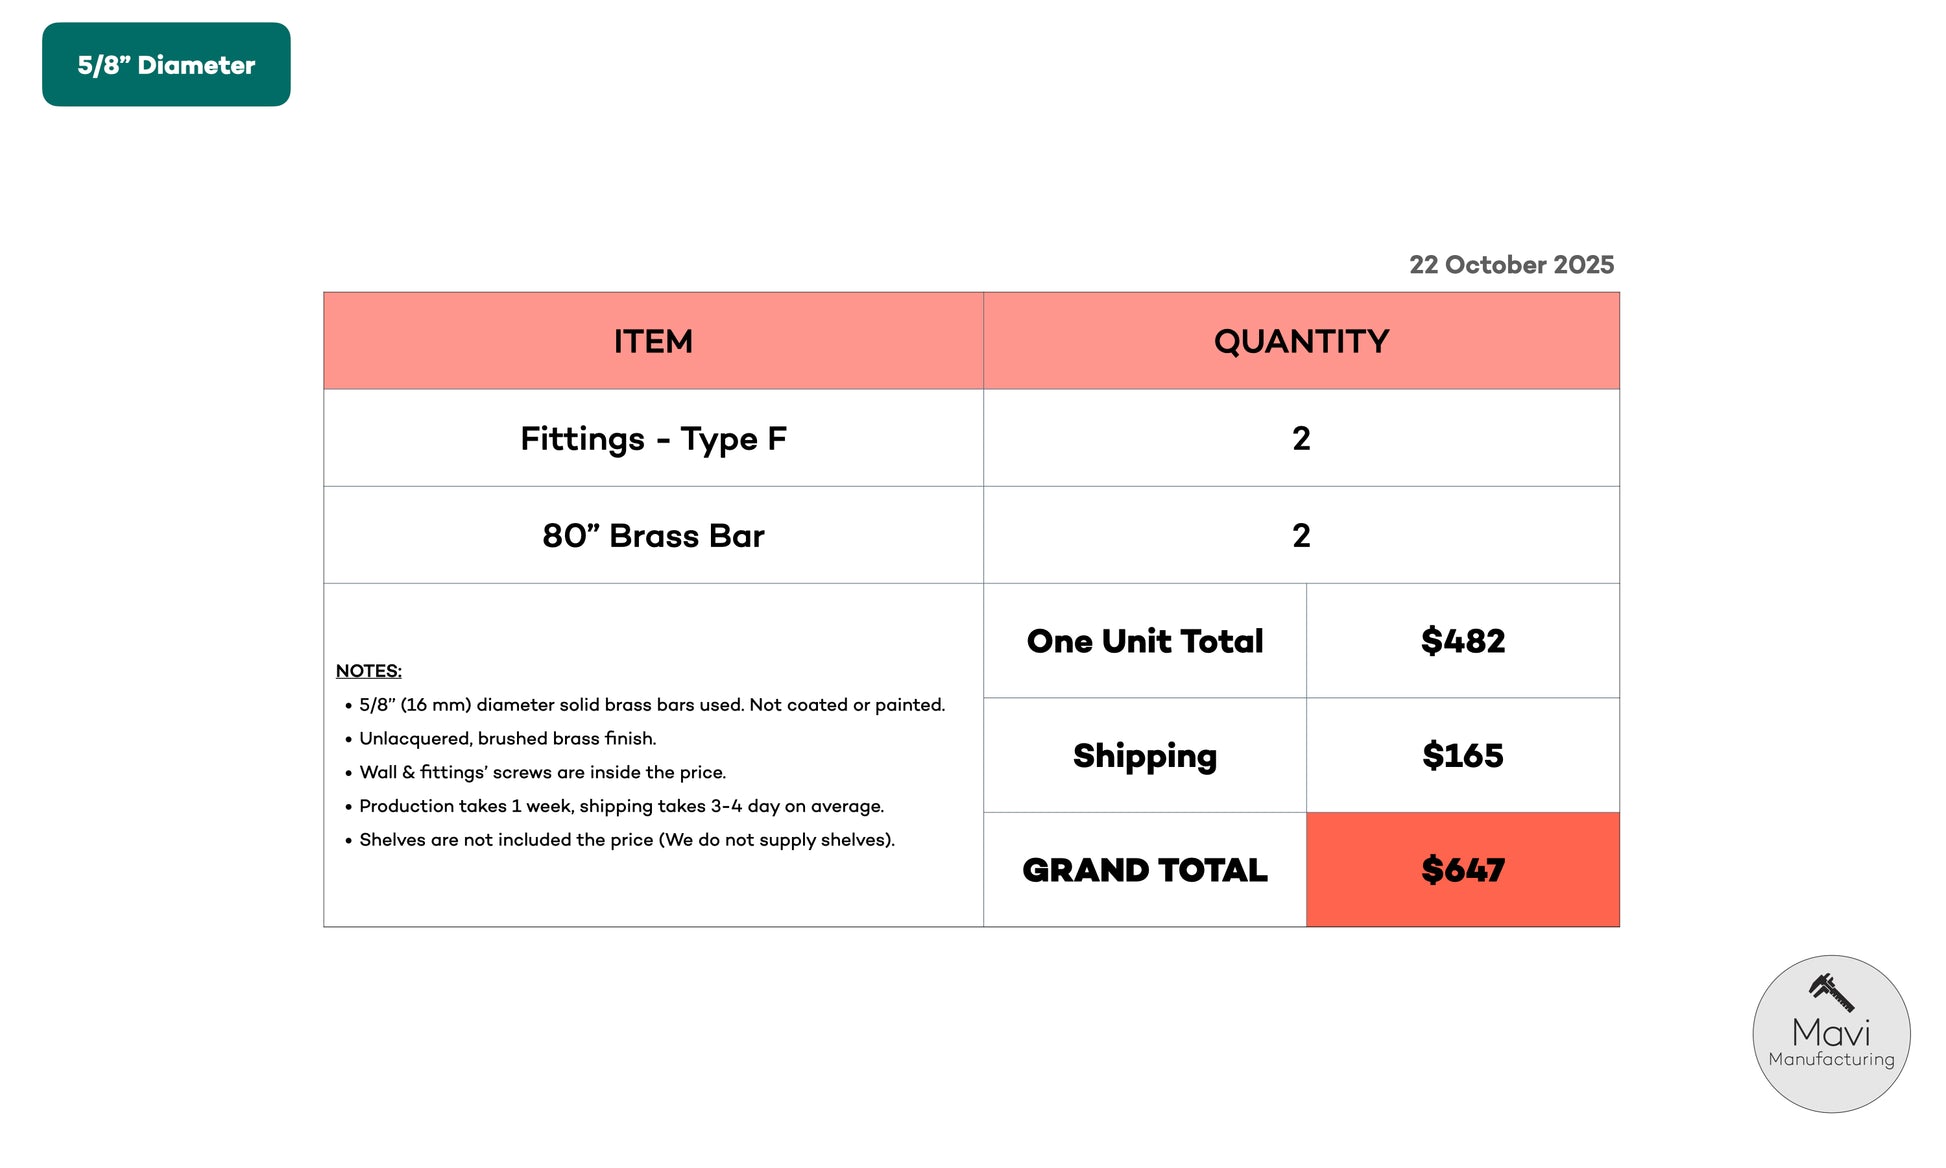Image resolution: width=1946 pixels, height=1168 pixels.
Task: Click the One Unit Total label
Action: pos(1145,641)
